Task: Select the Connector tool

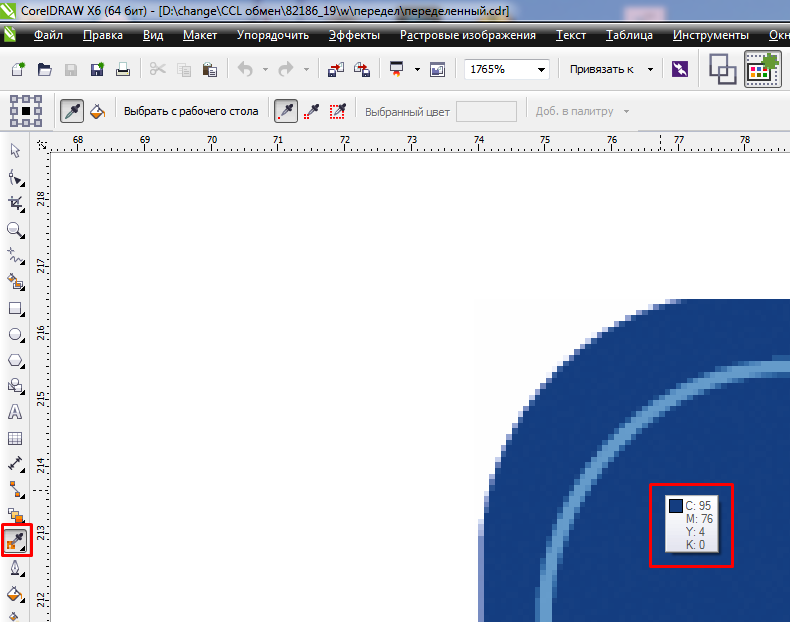Action: [x=16, y=490]
